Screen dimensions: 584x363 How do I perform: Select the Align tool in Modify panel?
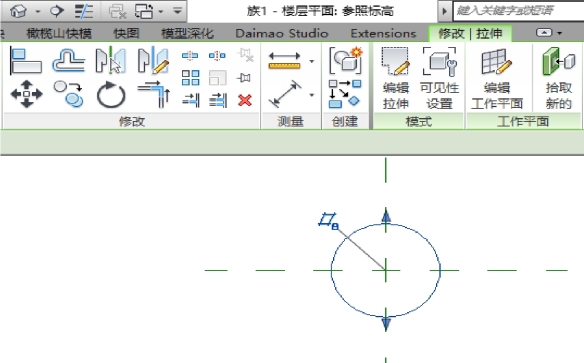[x=26, y=61]
